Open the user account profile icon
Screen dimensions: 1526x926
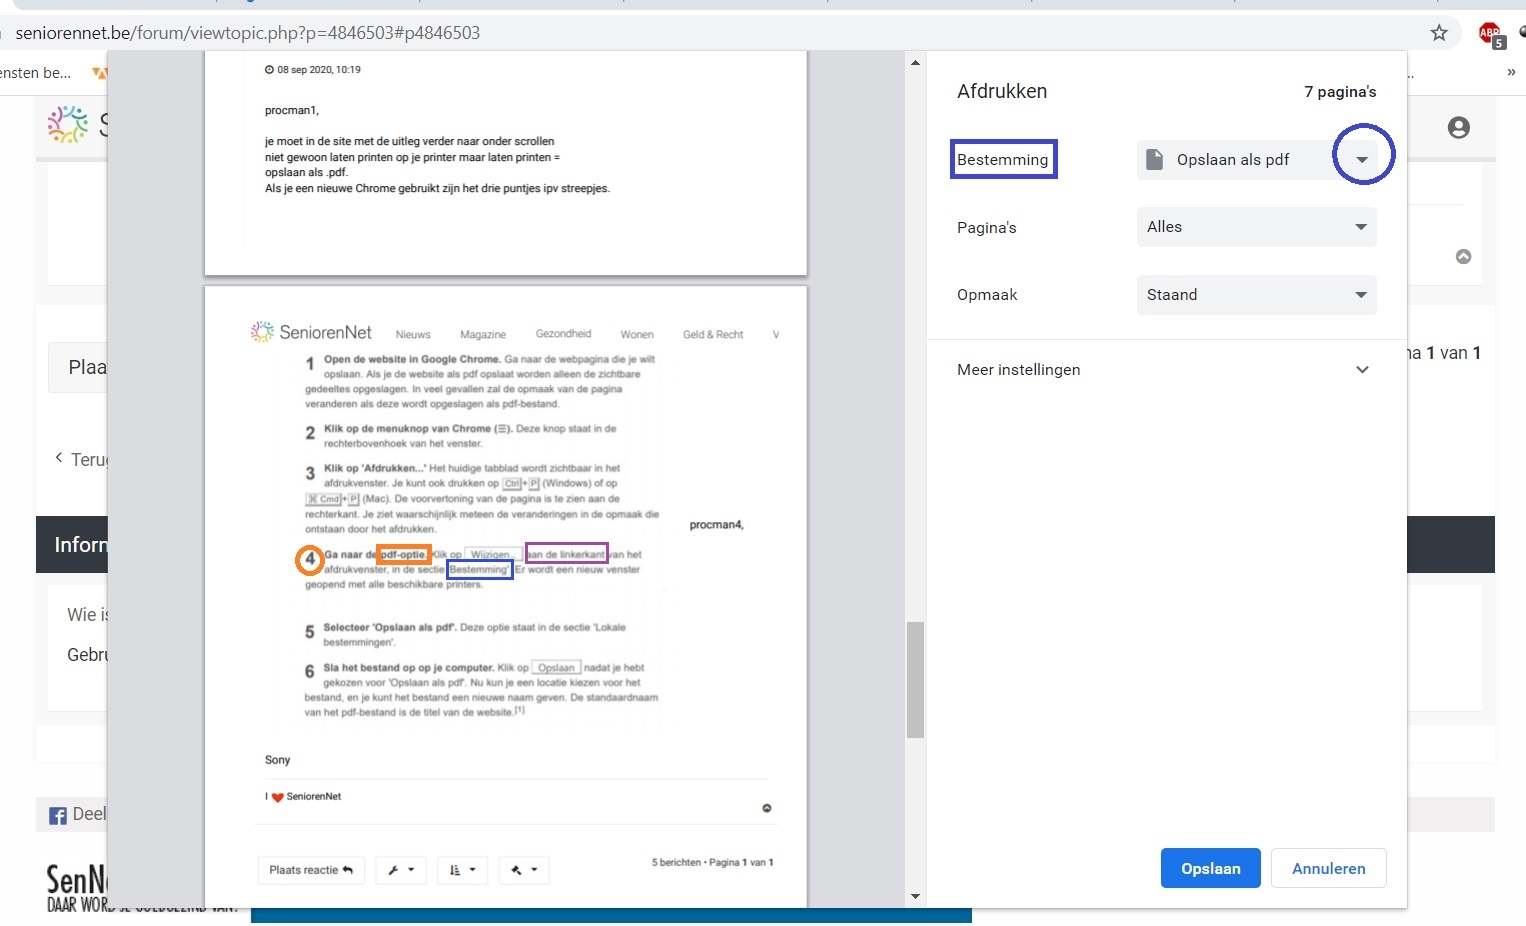[1458, 128]
